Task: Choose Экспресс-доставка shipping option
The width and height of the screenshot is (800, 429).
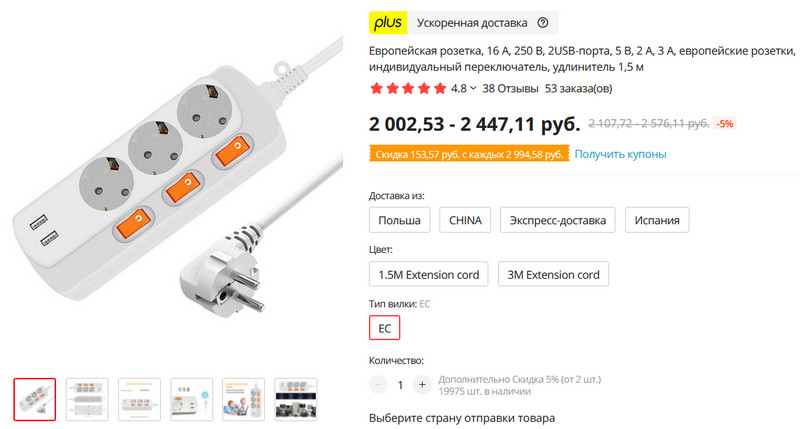Action: point(558,220)
